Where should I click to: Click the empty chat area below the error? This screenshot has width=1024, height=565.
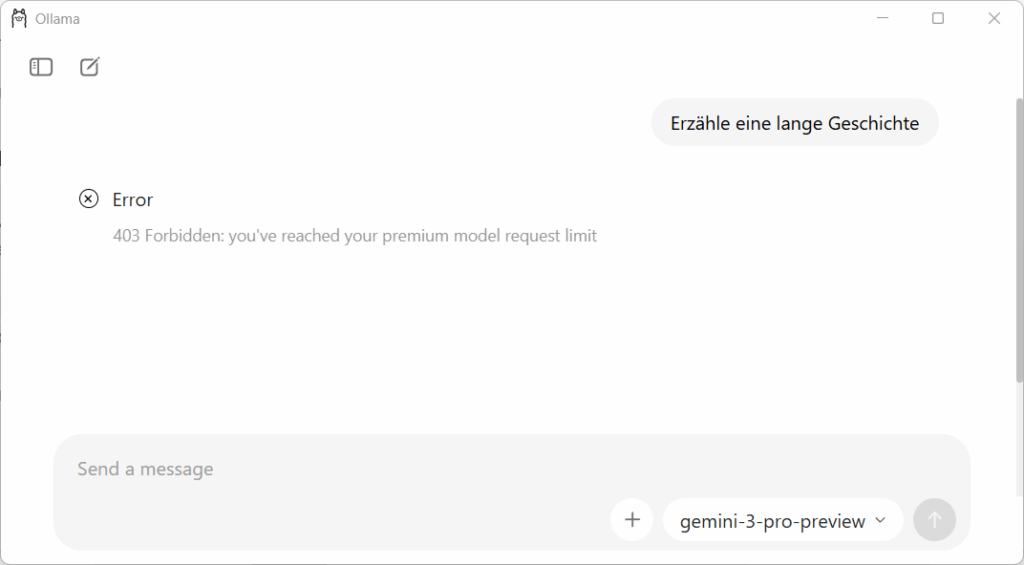click(500, 340)
